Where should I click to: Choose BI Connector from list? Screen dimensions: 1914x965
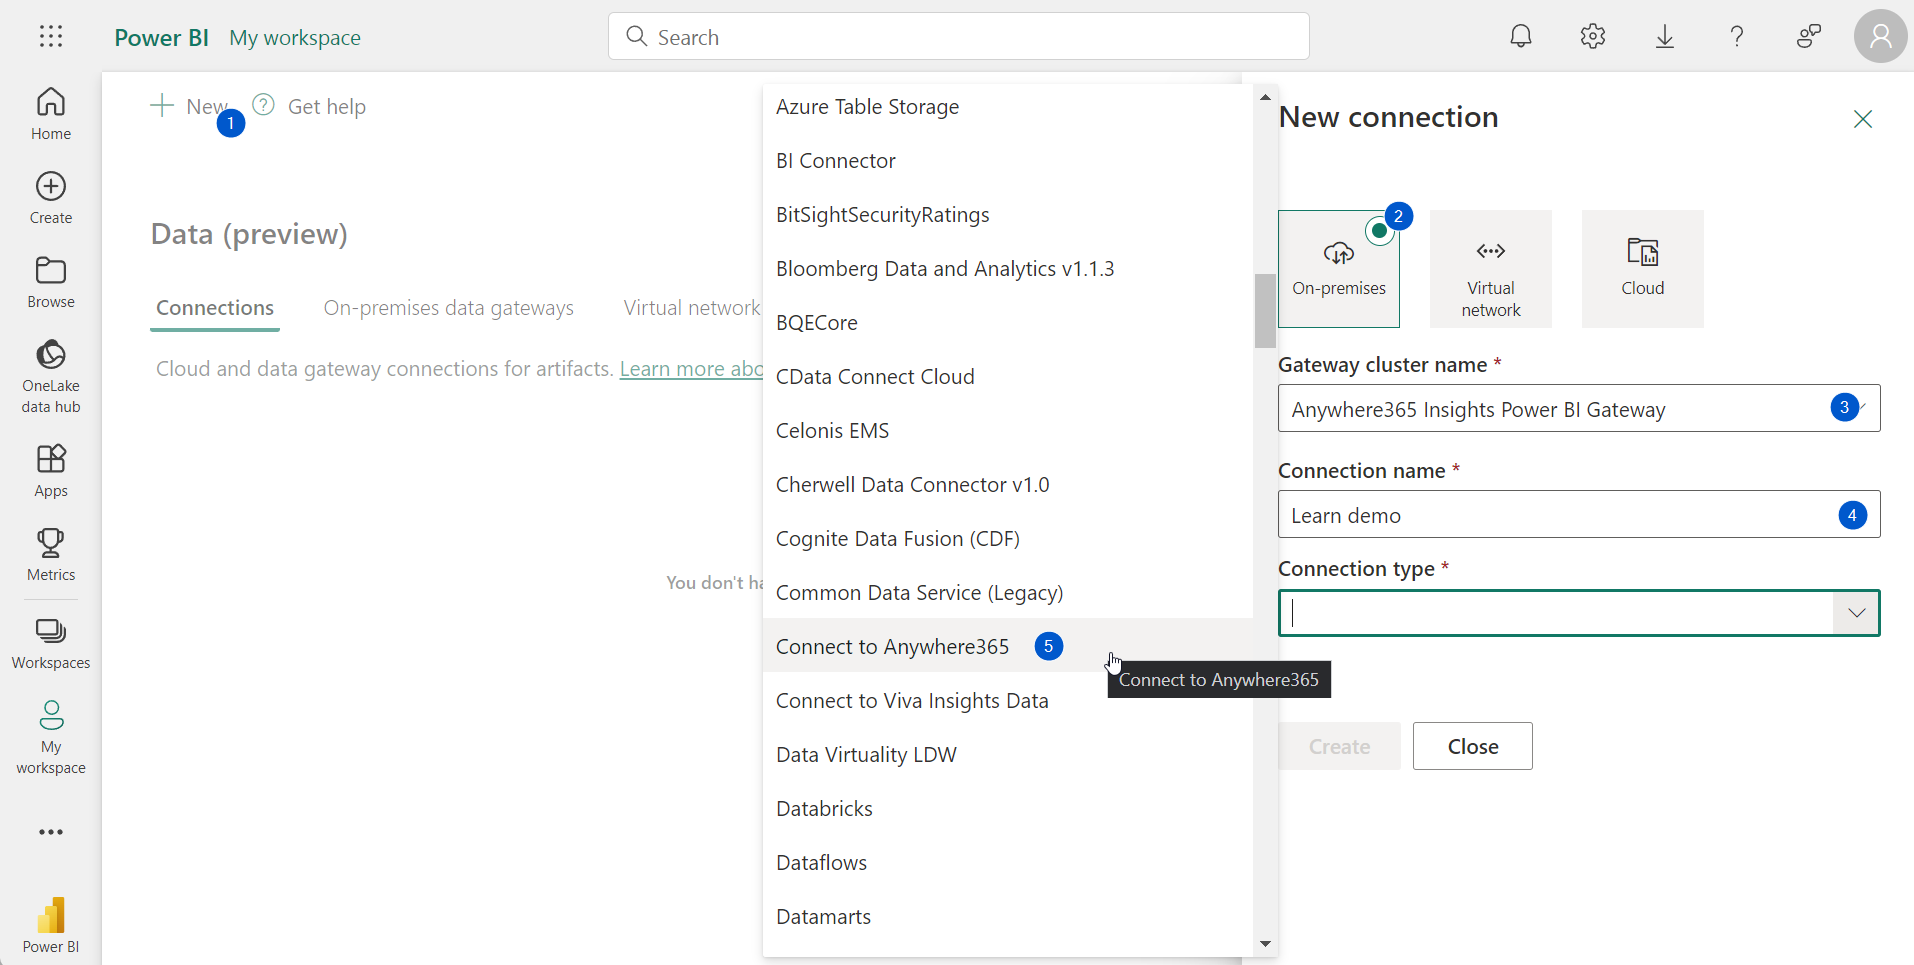pos(1008,161)
